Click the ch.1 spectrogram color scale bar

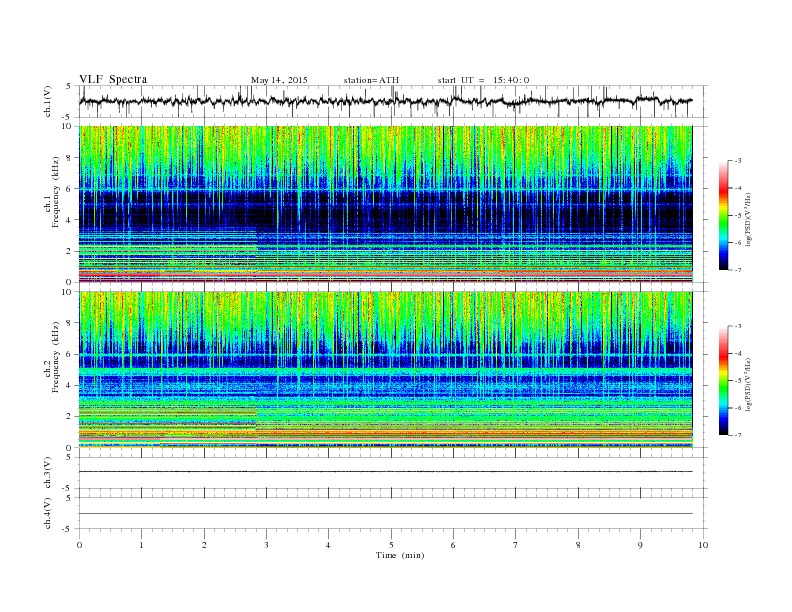(x=723, y=215)
